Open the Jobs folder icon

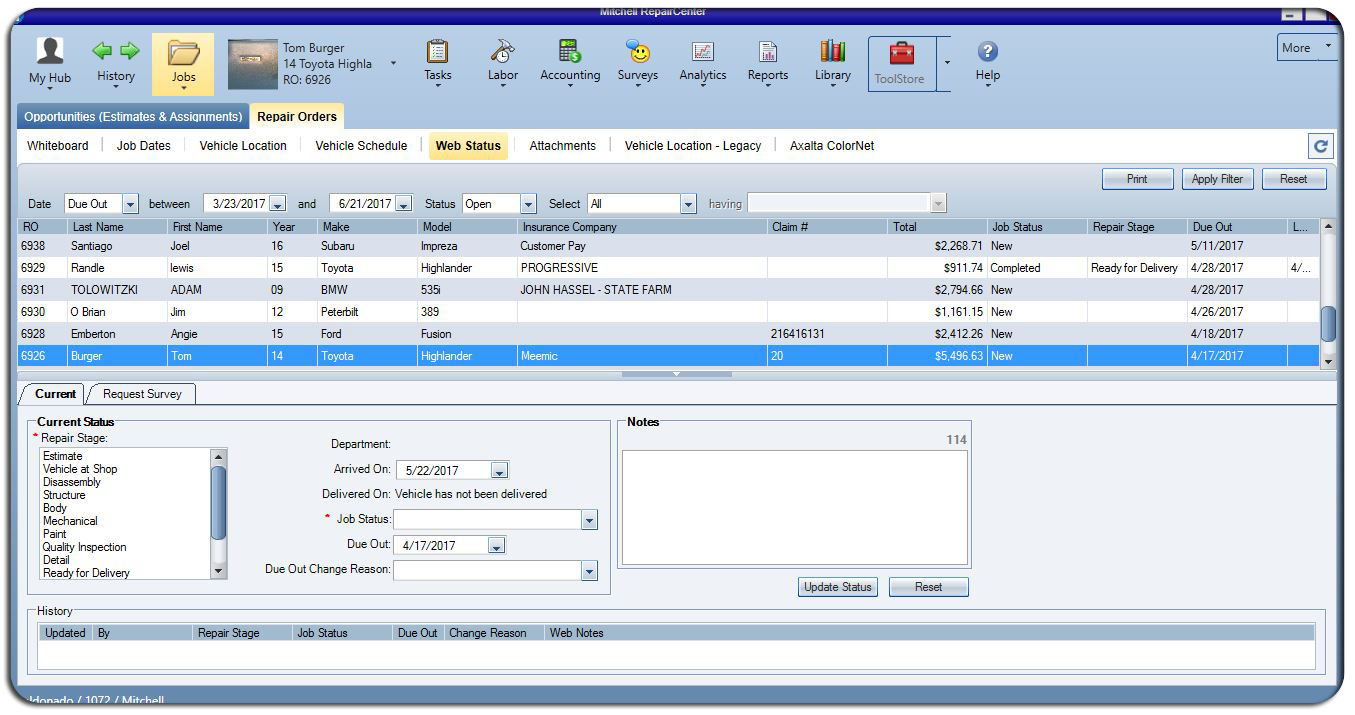pos(183,52)
